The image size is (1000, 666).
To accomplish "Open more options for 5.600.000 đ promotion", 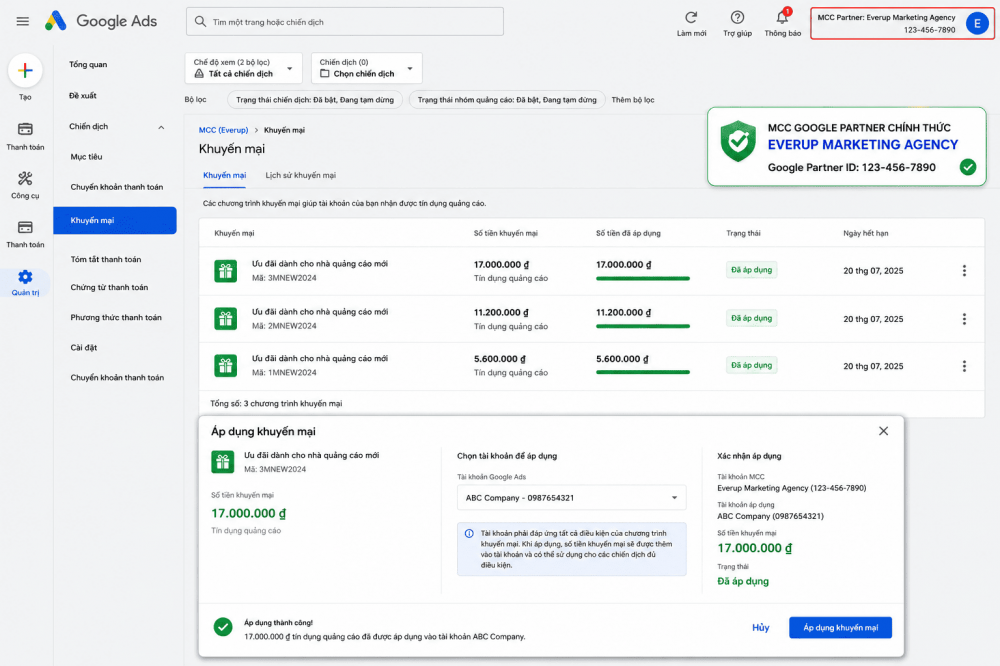I will (964, 366).
